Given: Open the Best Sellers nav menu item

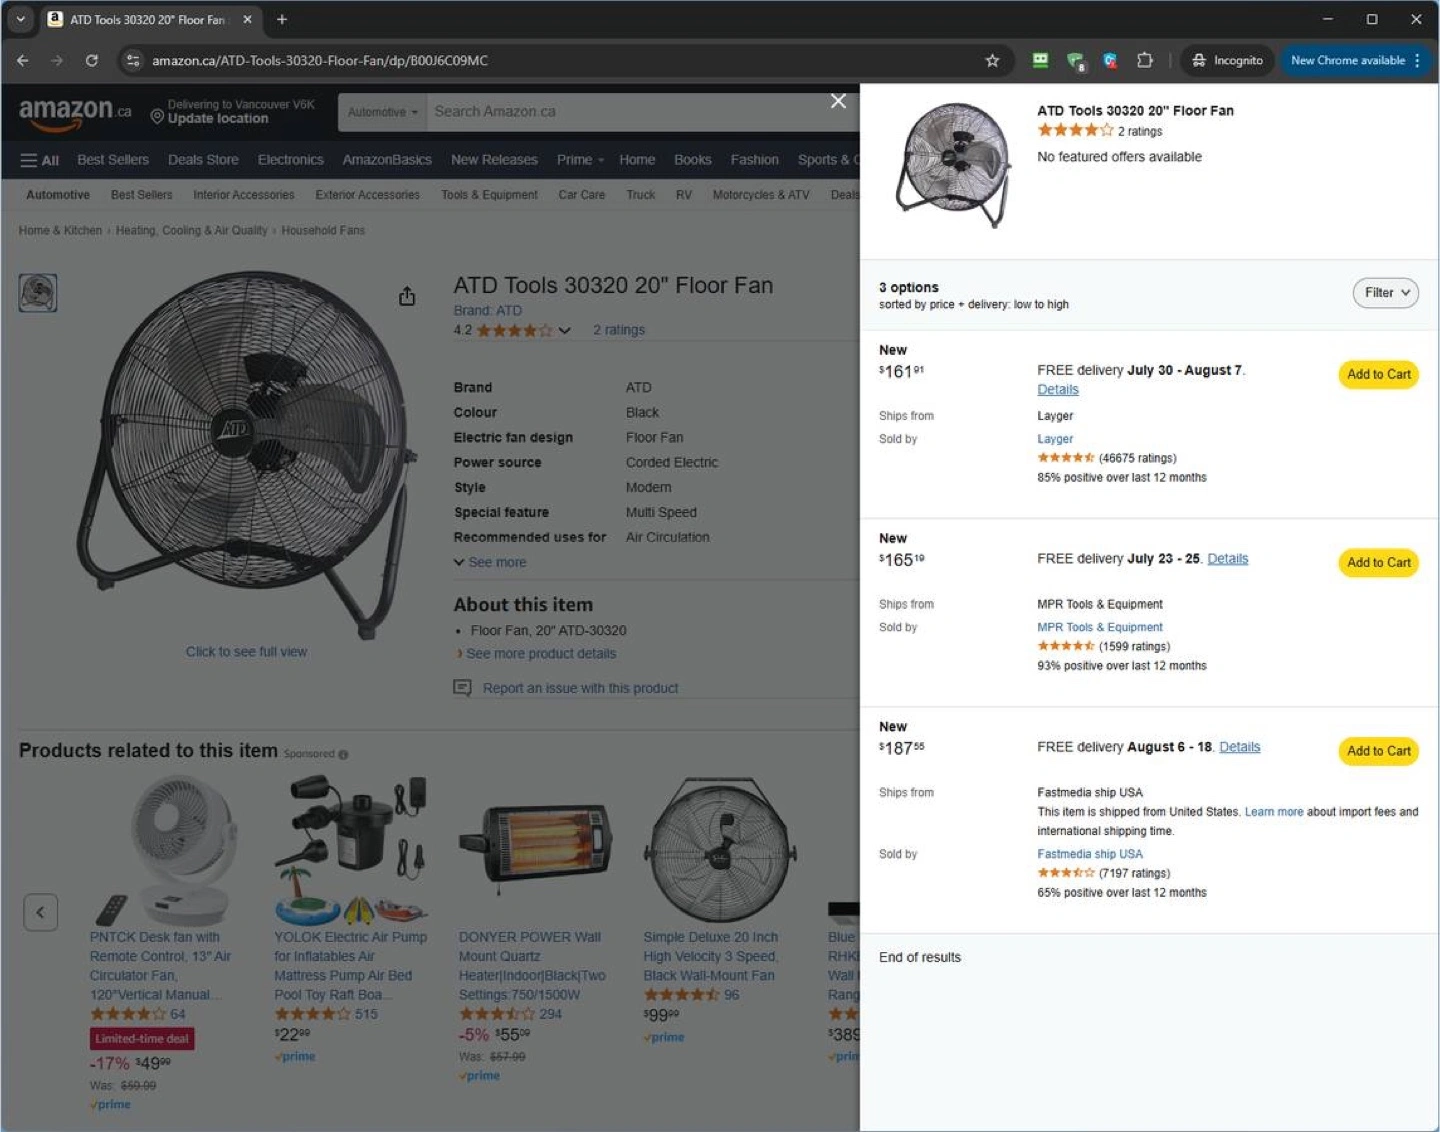Looking at the screenshot, I should point(113,160).
